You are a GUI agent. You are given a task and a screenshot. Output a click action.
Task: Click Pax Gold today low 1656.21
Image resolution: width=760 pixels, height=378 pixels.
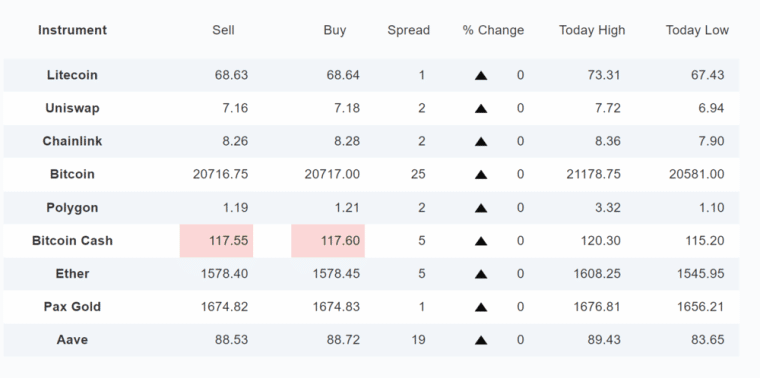point(700,306)
